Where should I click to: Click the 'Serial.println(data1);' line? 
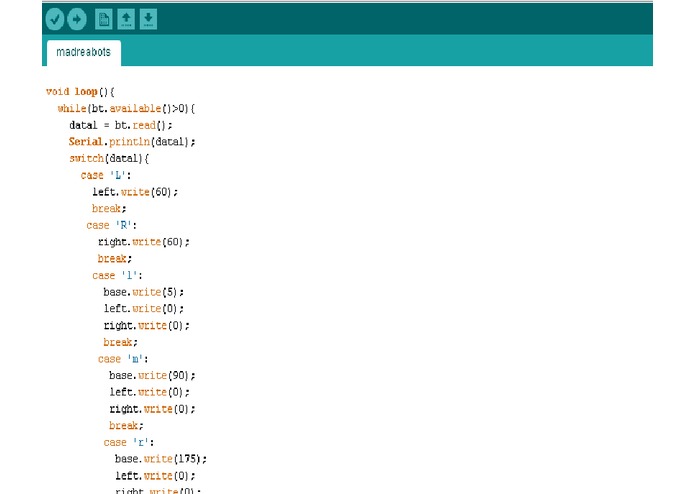(x=132, y=142)
